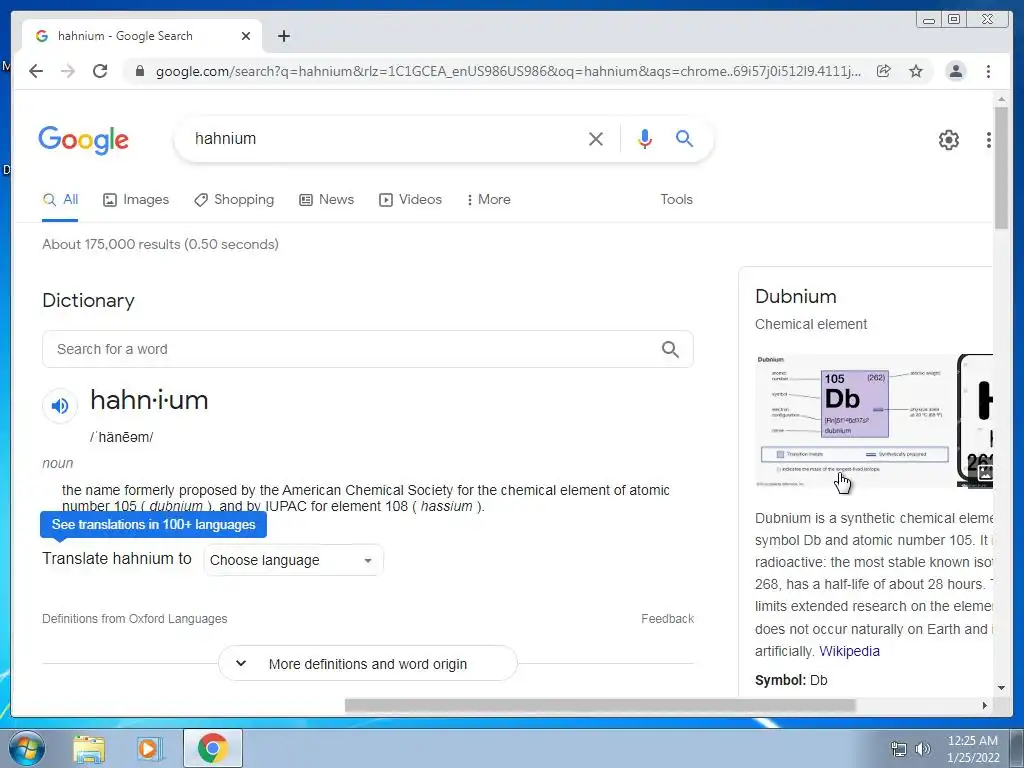Open the Chrome profile avatar

pos(955,71)
